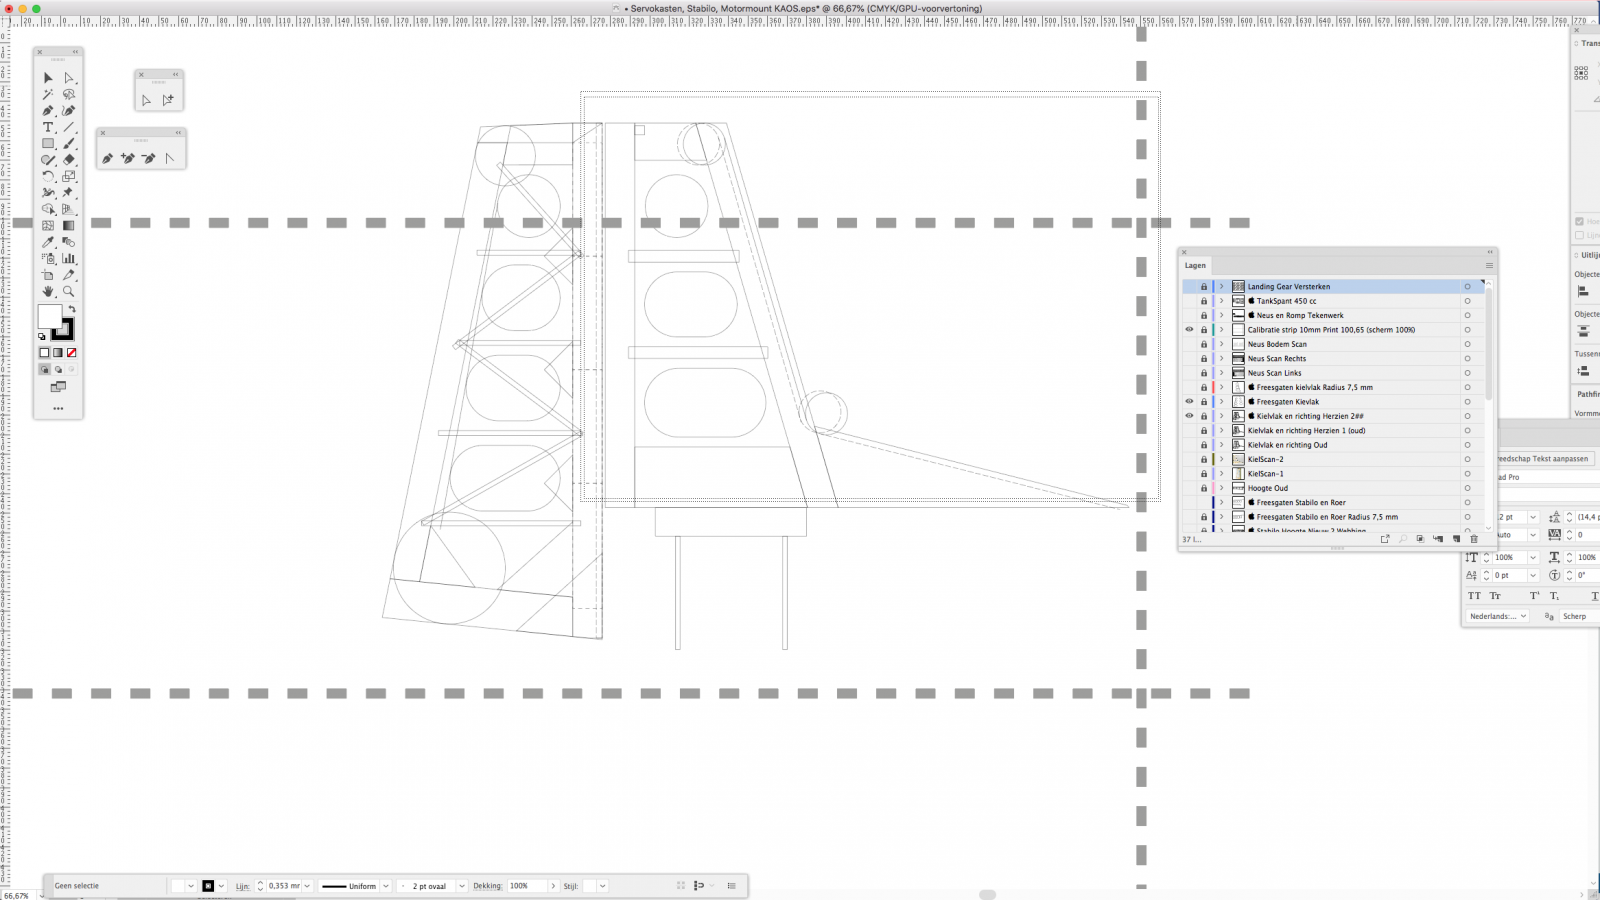
Task: Click the Dekking 100% opacity field
Action: 526,886
